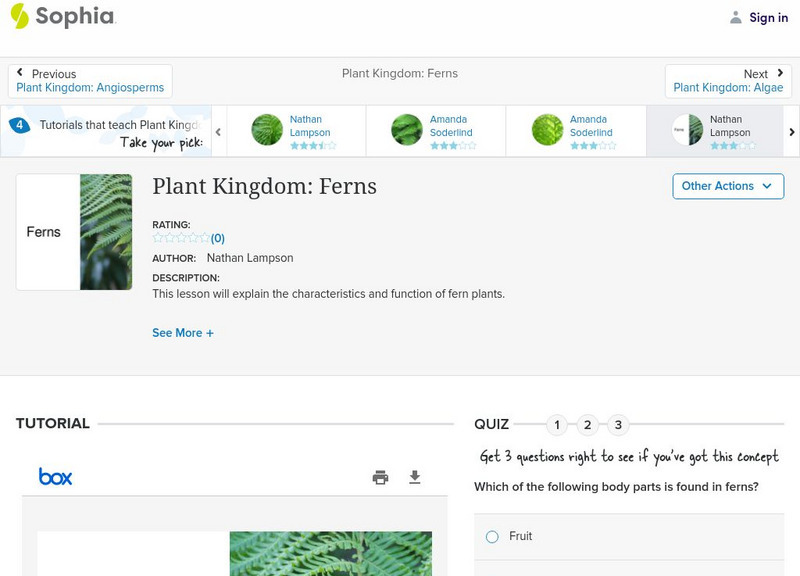
Task: Go to quiz question 1
Action: point(557,425)
